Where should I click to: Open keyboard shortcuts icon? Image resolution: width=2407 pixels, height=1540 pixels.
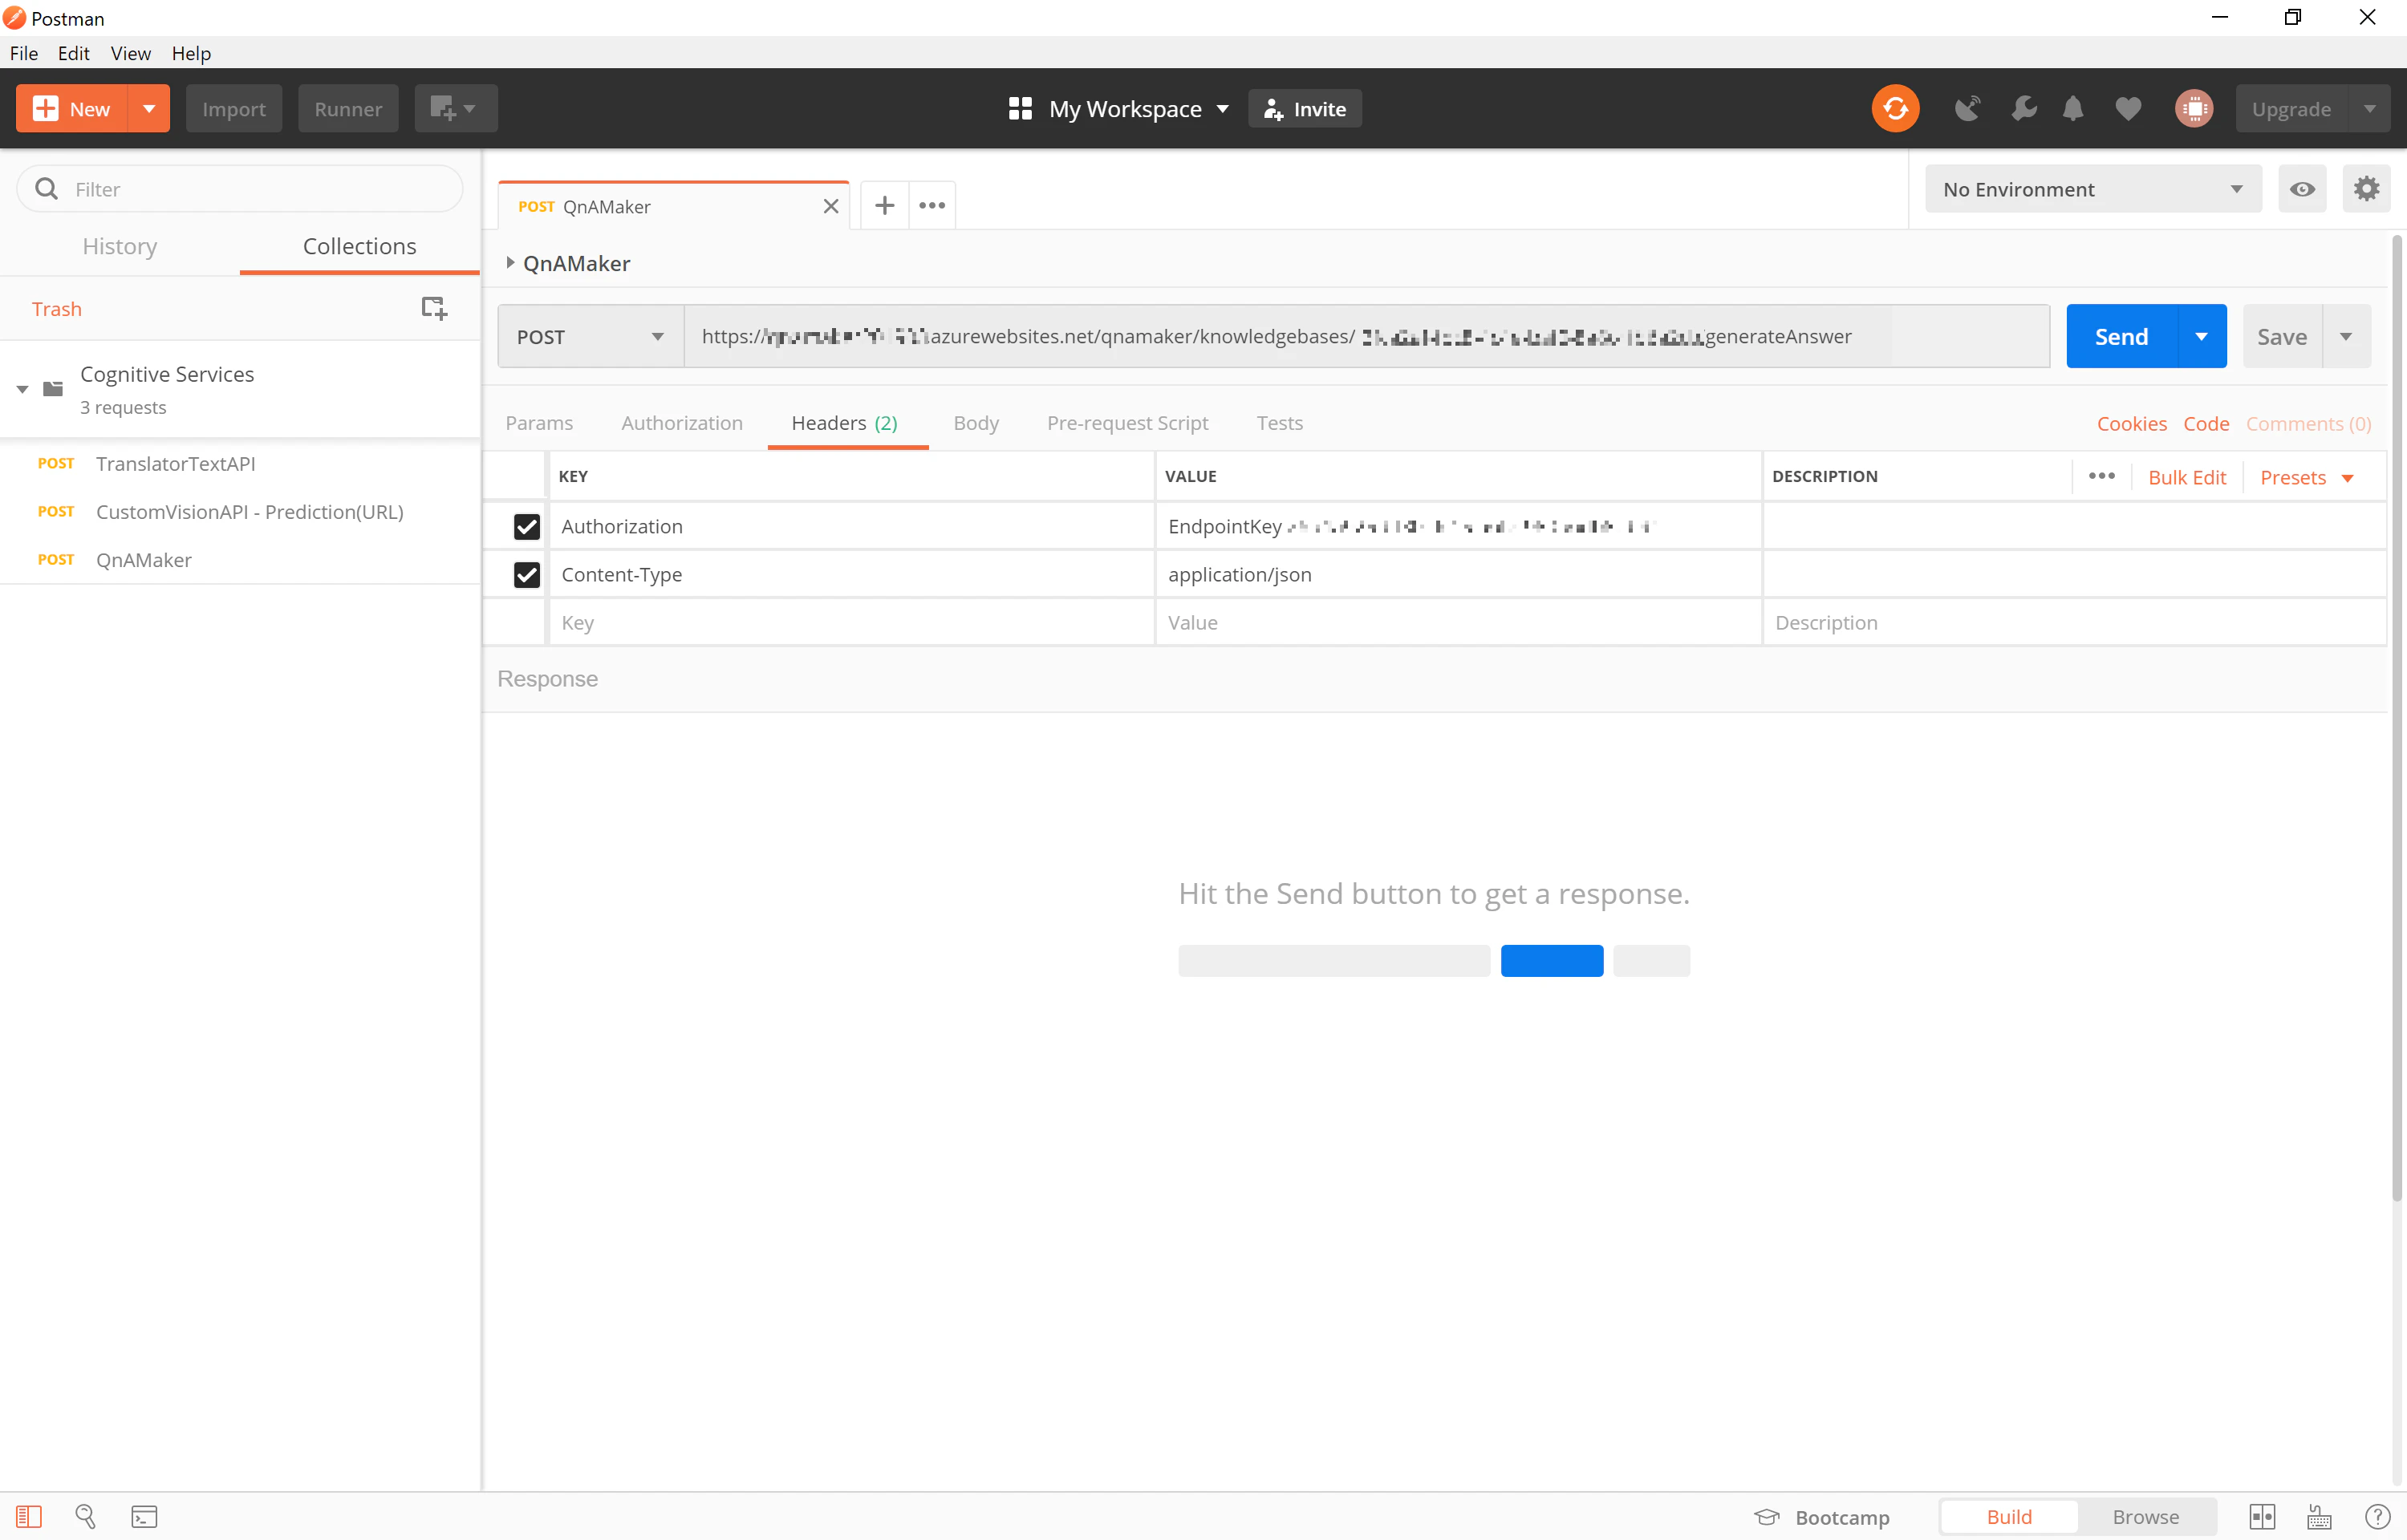(x=2319, y=1516)
